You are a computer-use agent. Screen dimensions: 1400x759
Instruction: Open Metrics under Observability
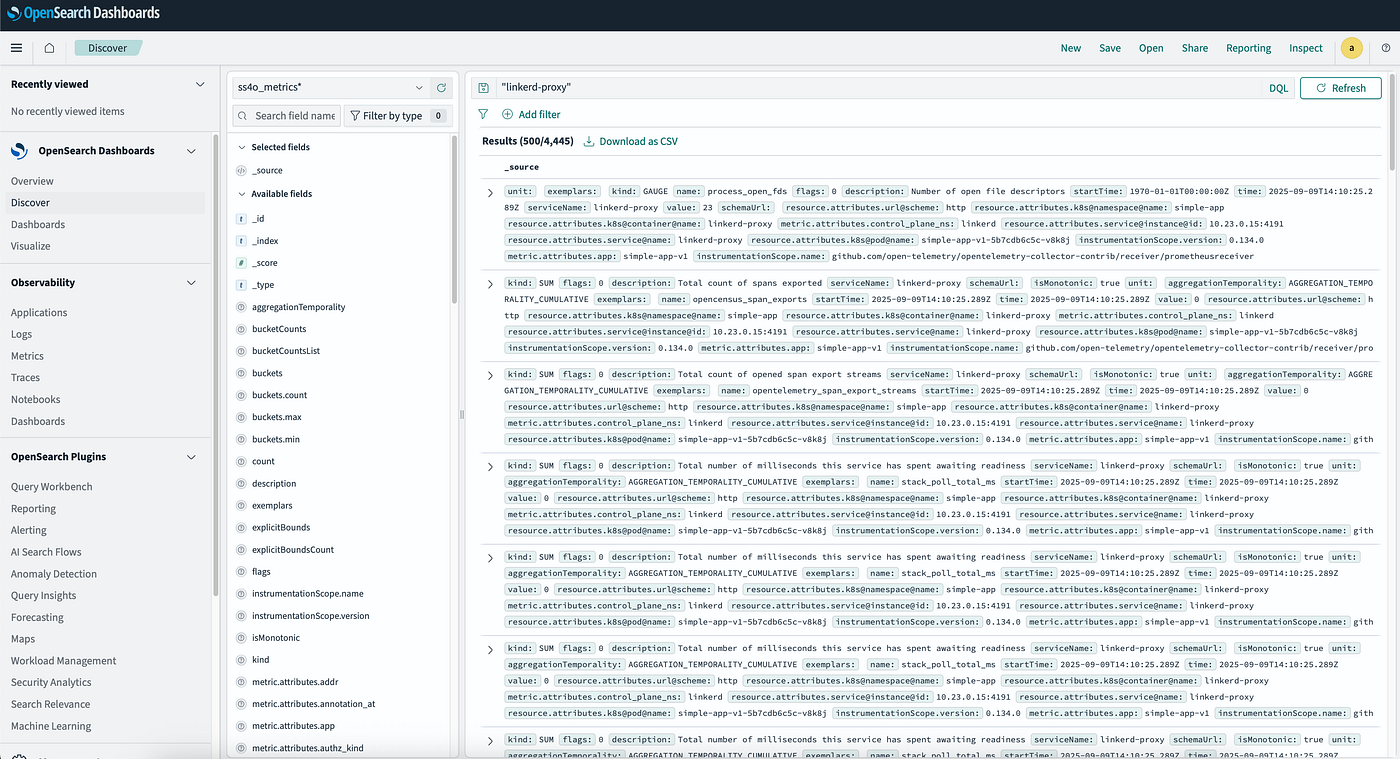[27, 356]
